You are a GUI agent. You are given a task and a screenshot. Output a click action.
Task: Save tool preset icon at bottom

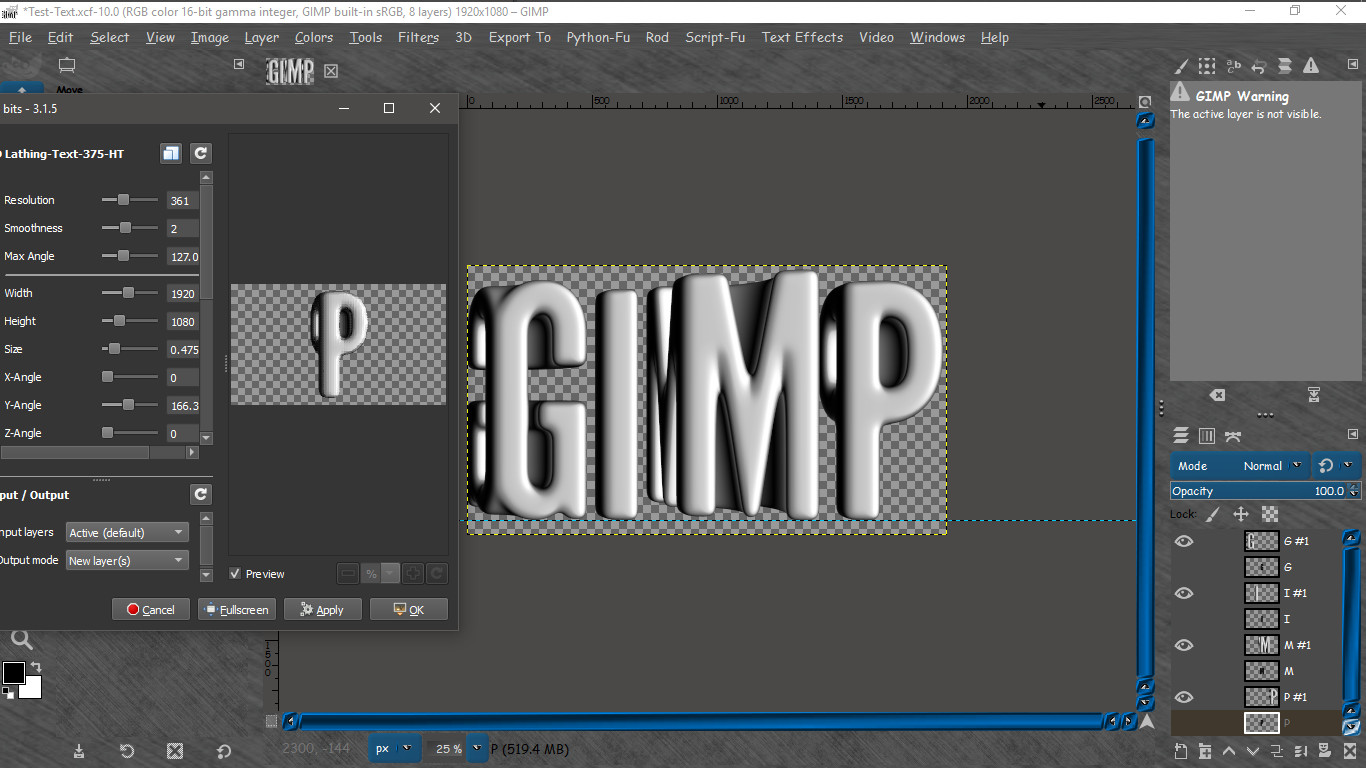[x=79, y=751]
